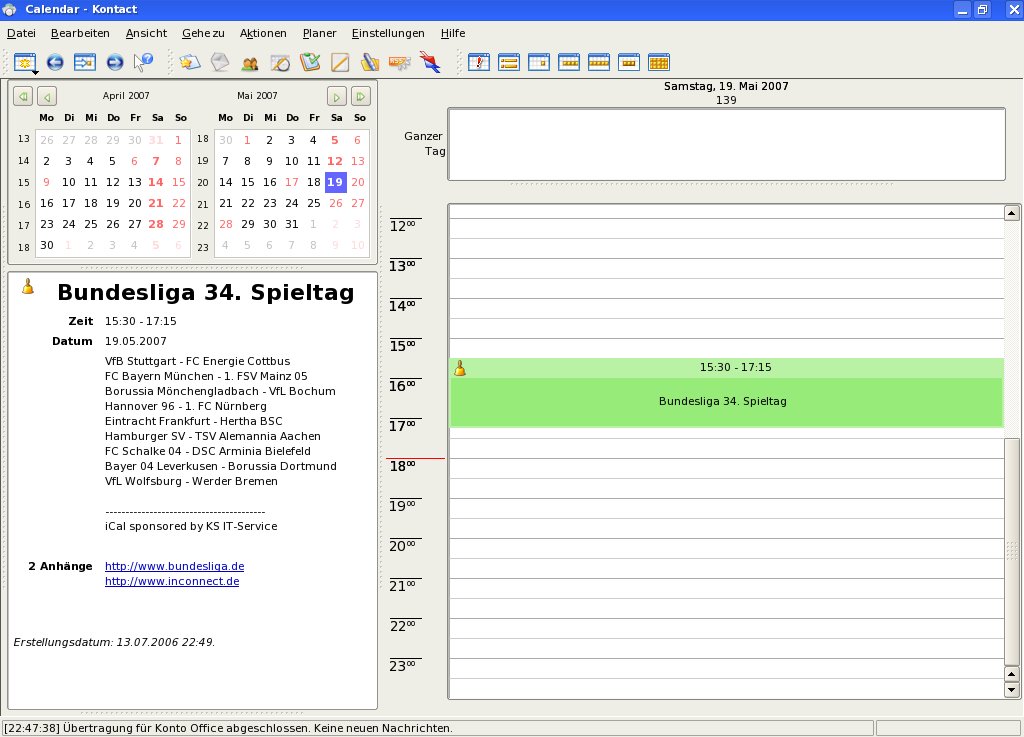Click the Erstellungsdatum: 13.07.2006 22:49 text
1024x737 pixels.
pyautogui.click(x=114, y=642)
